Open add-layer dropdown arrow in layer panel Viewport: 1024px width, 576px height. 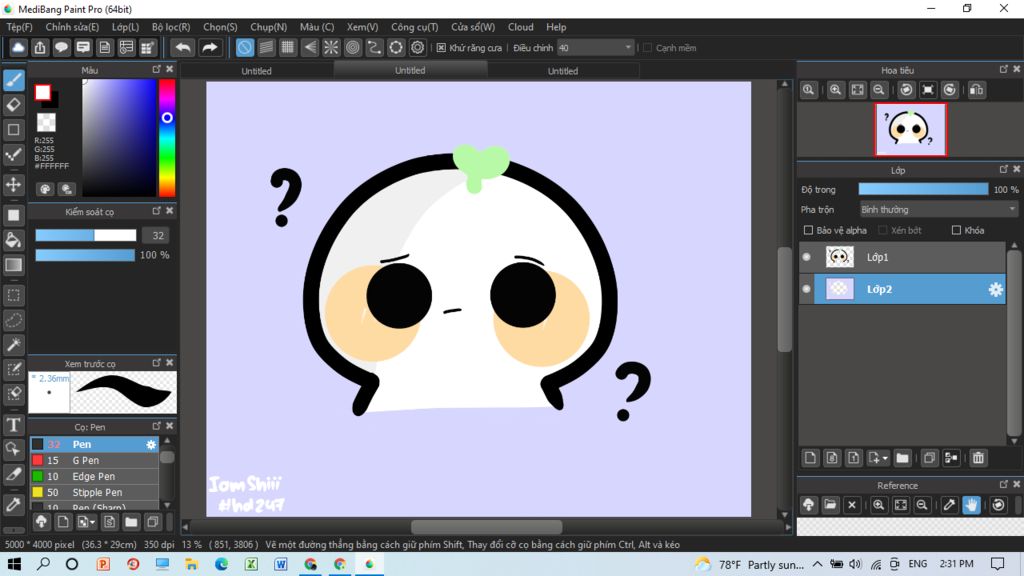[x=885, y=458]
